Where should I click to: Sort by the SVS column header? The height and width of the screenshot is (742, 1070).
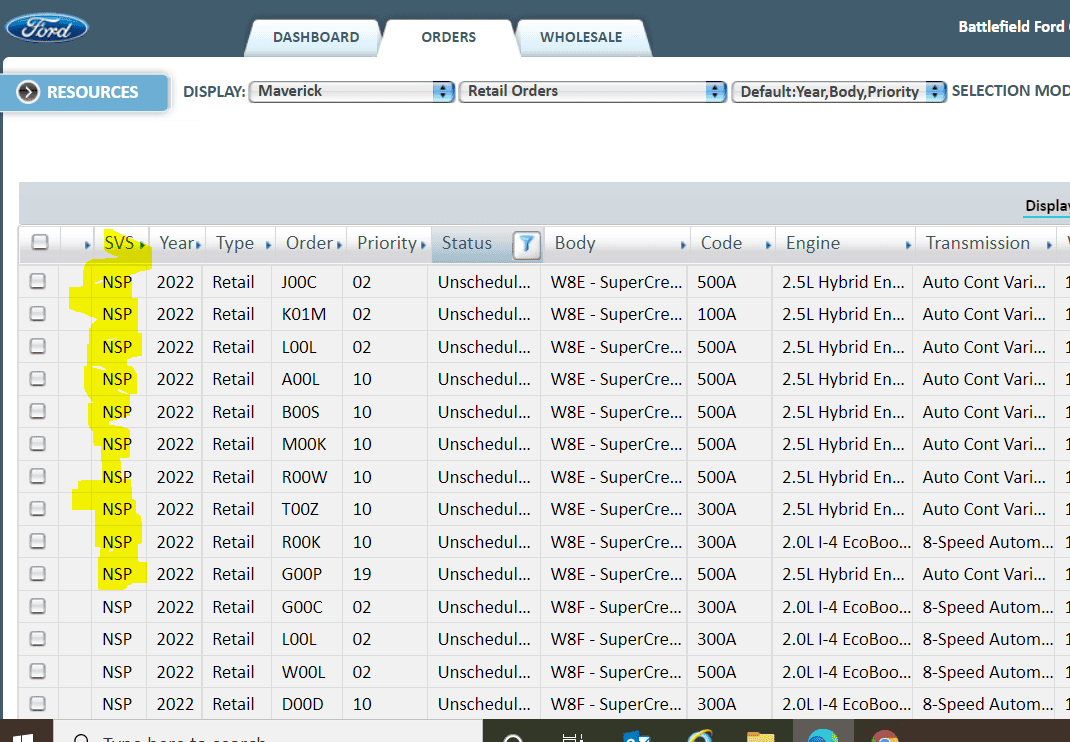pyautogui.click(x=120, y=244)
